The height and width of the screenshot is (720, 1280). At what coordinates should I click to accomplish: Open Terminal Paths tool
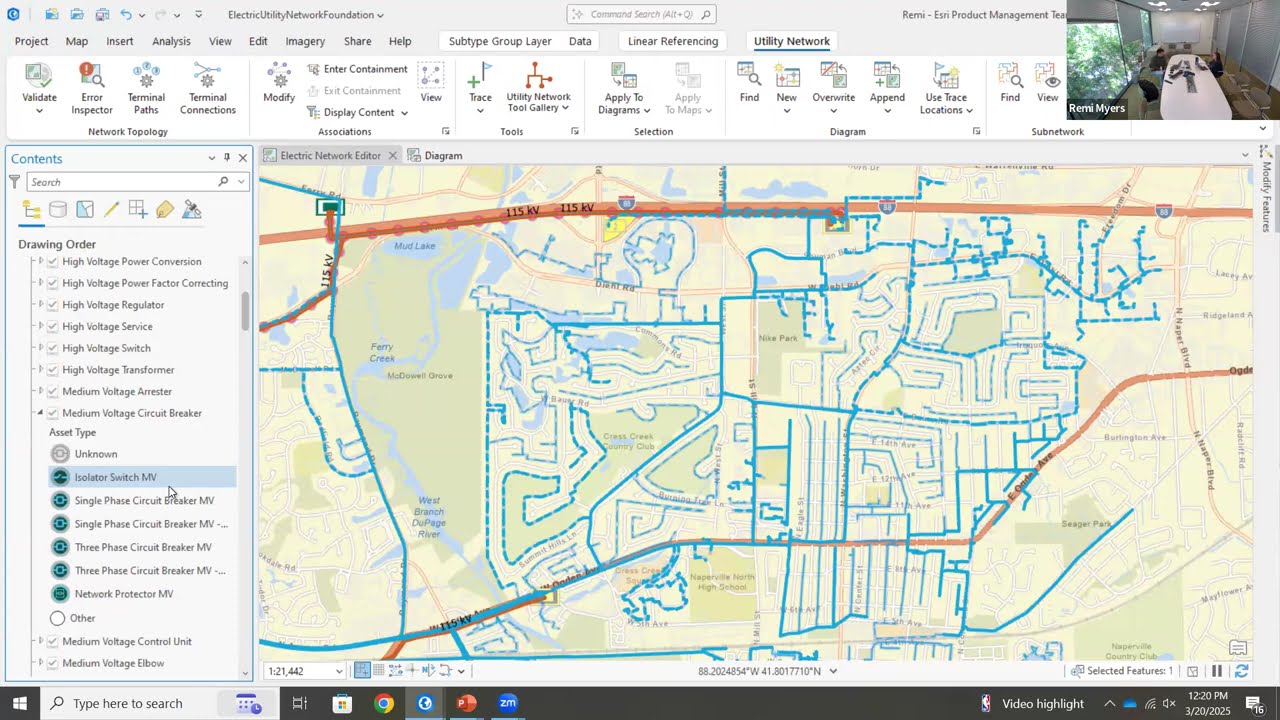click(146, 88)
